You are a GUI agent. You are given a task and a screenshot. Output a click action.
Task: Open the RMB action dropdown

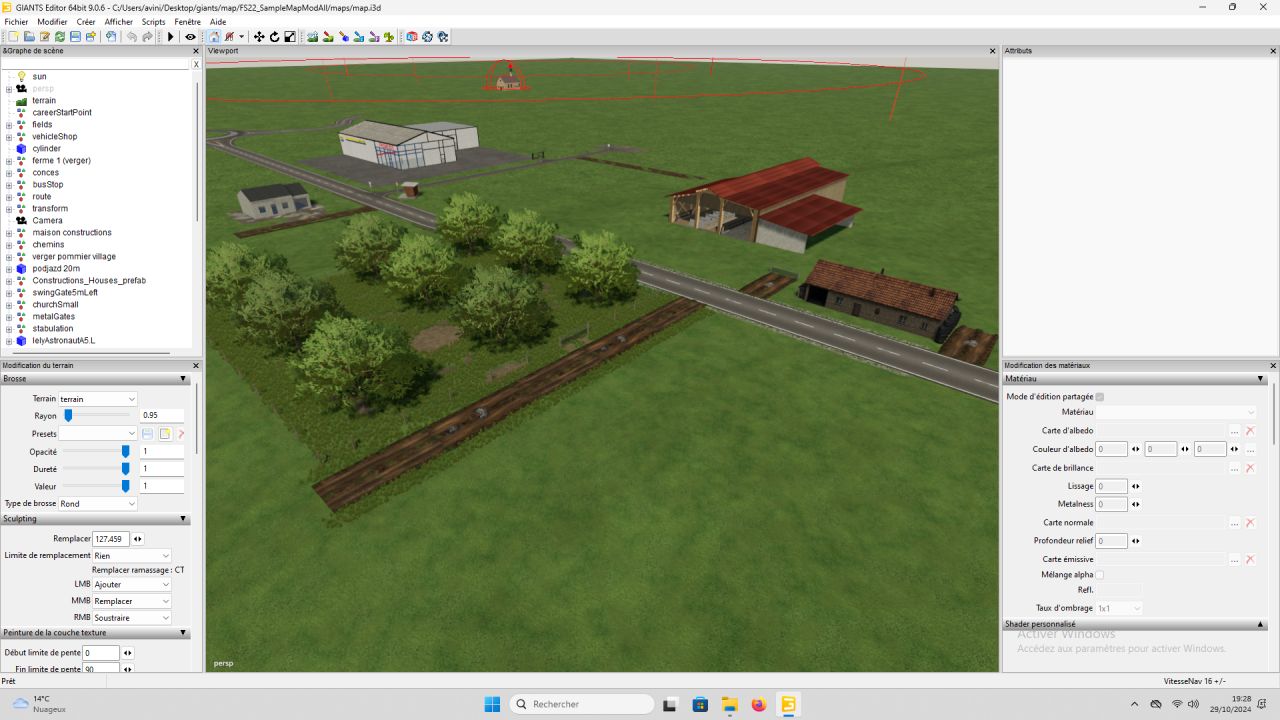[x=132, y=618]
